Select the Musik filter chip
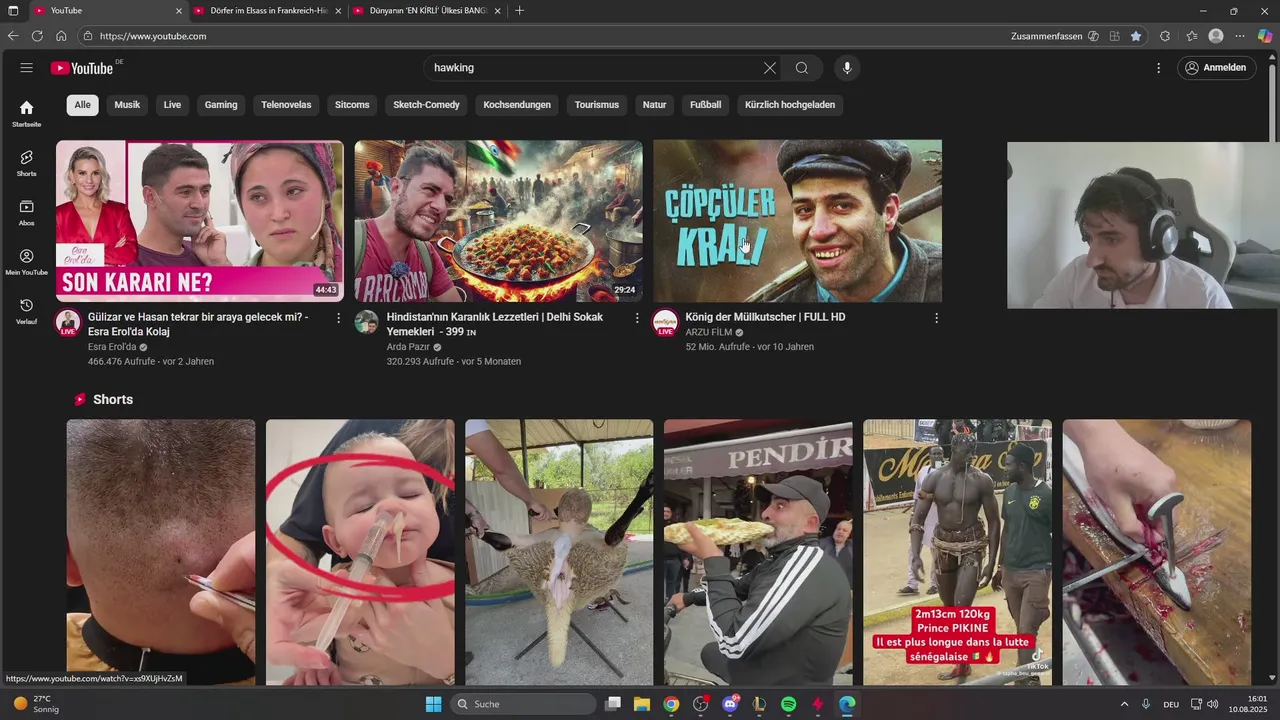The width and height of the screenshot is (1280, 720). [127, 105]
